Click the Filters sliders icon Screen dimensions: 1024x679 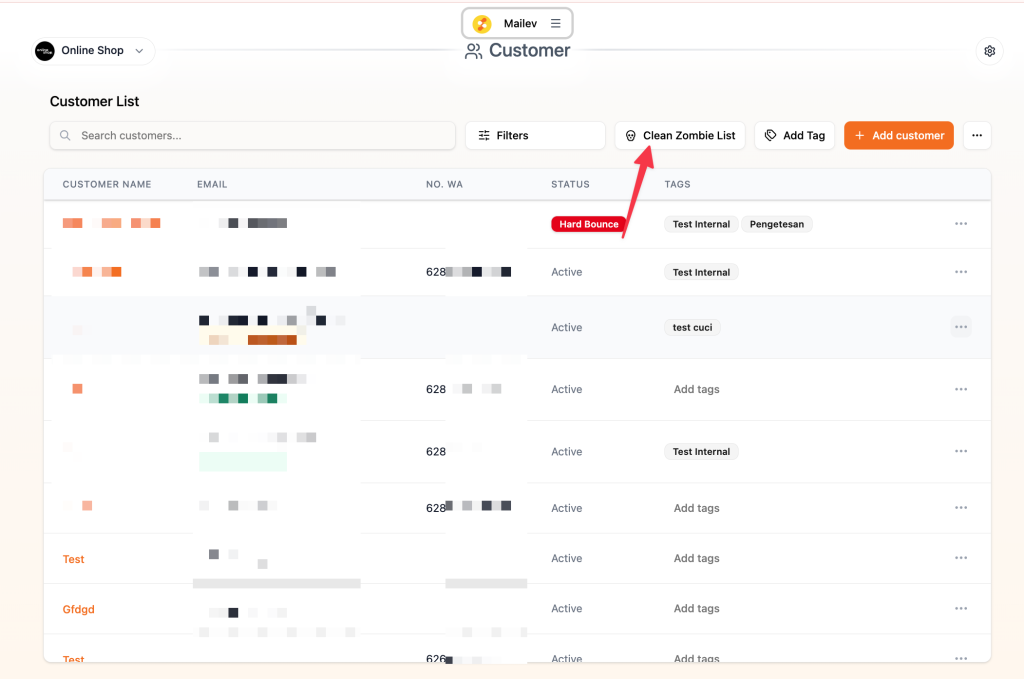(484, 135)
